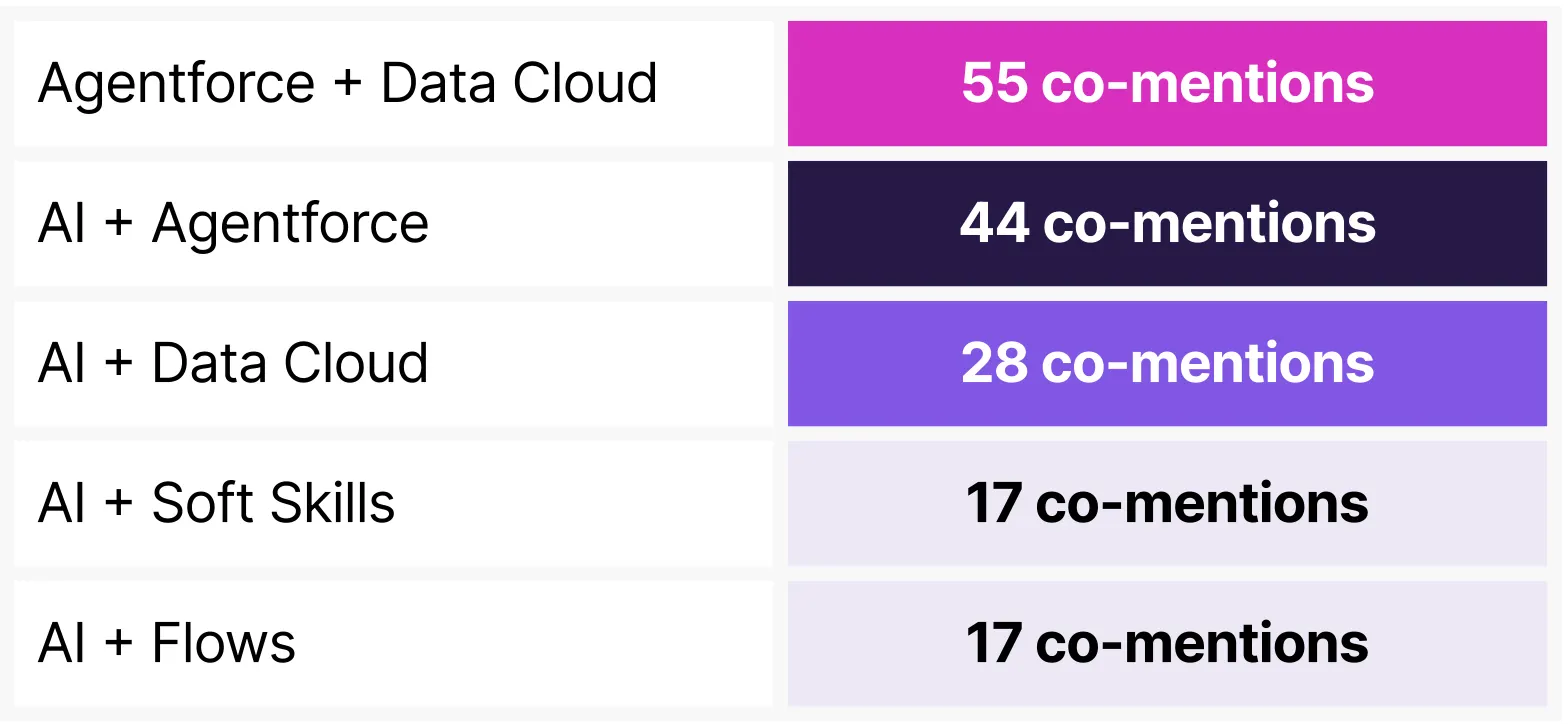This screenshot has height=728, width=1568.
Task: Click the "AI + Data Cloud" row label
Action: pos(233,363)
